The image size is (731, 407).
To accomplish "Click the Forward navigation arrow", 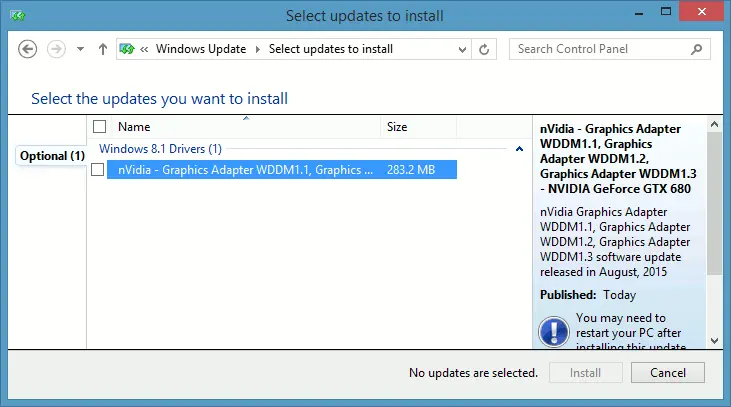I will (56, 49).
